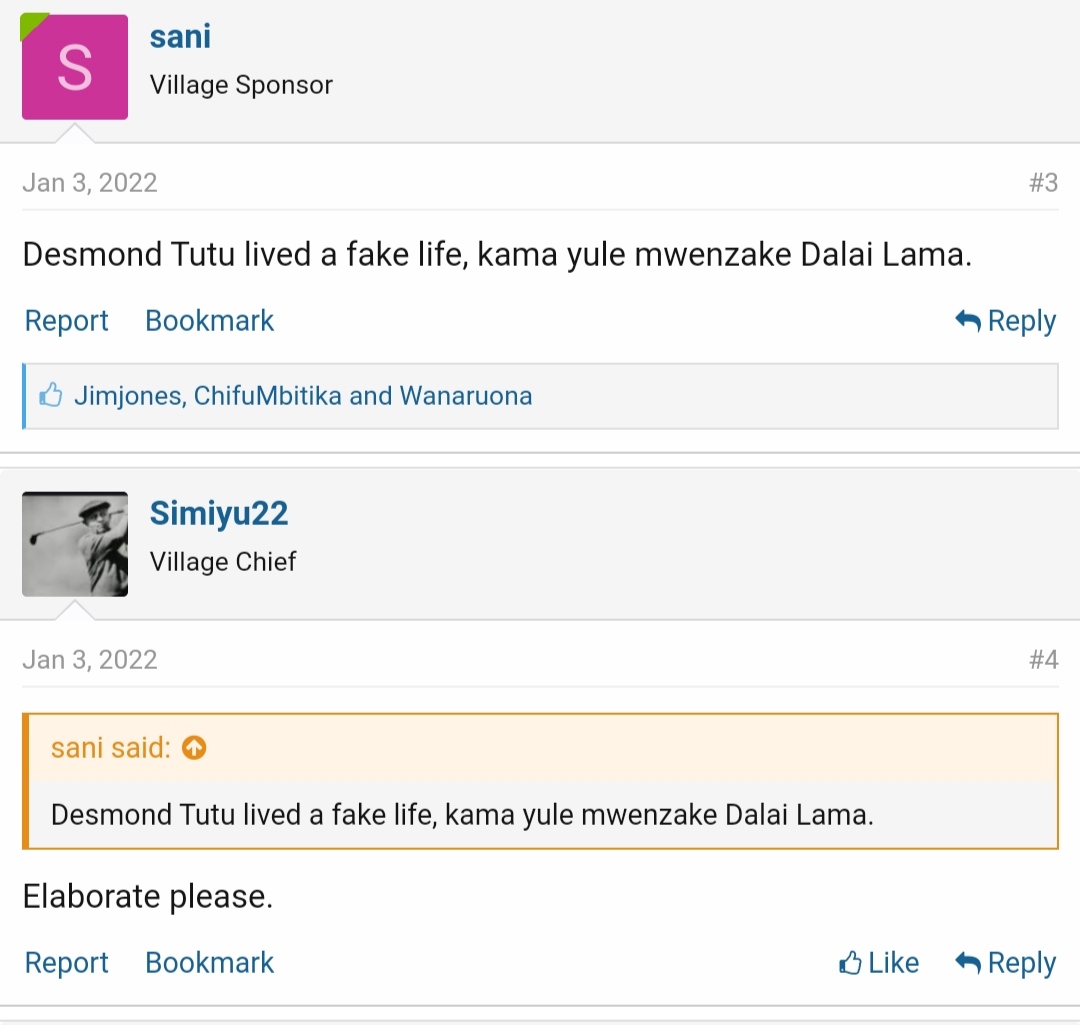Viewport: 1080px width, 1025px height.
Task: Click Jan 3, 2022 date on post #3
Action: pyautogui.click(x=90, y=183)
